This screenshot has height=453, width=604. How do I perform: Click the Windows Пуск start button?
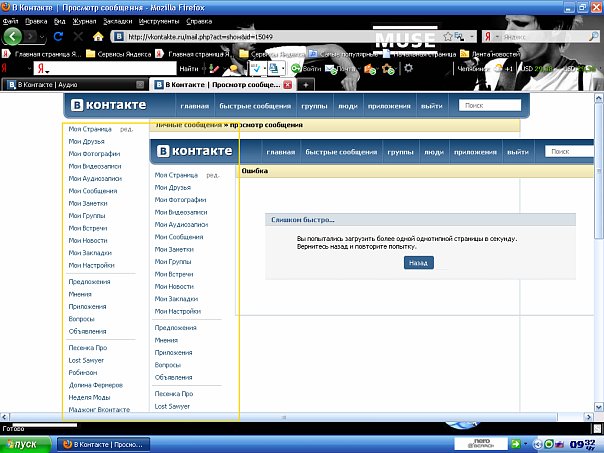pos(25,444)
